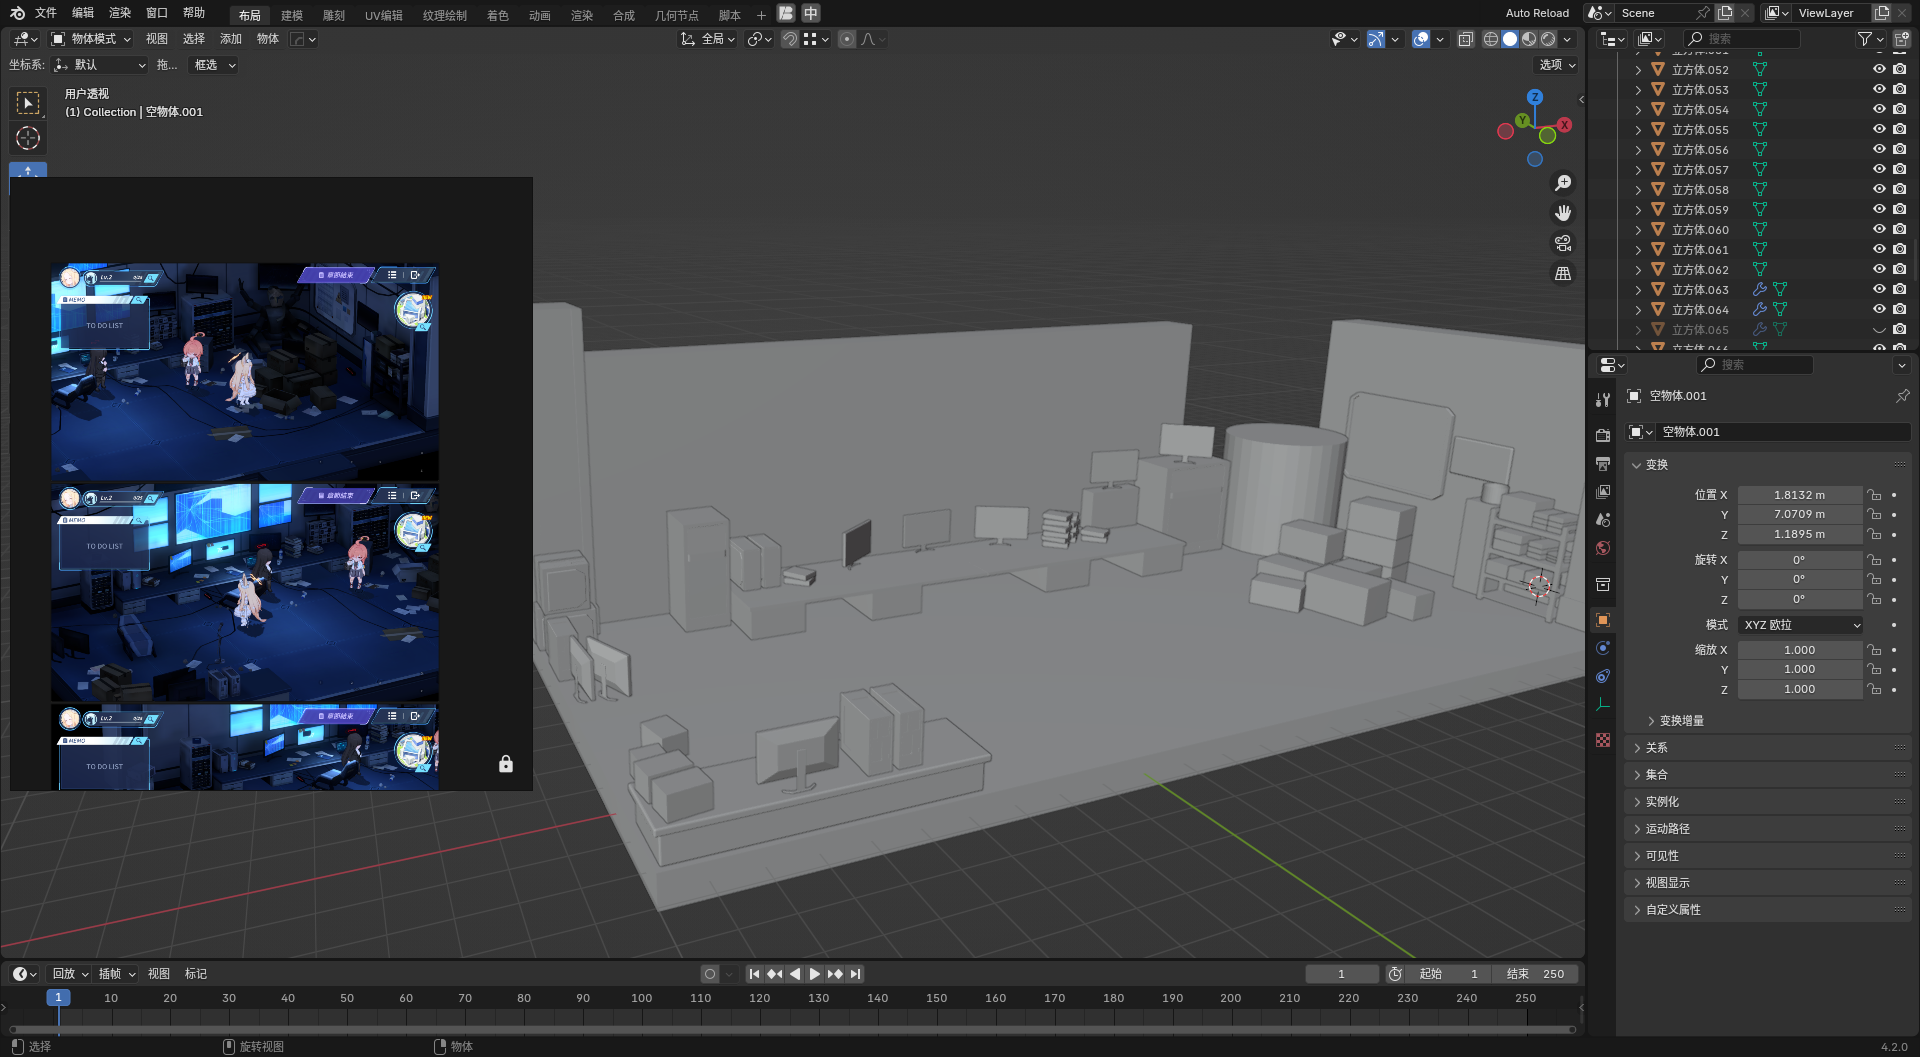Screen dimensions: 1920x1057
Task: Open the XYZ 欧拉 rotation mode dropdown
Action: point(1801,625)
